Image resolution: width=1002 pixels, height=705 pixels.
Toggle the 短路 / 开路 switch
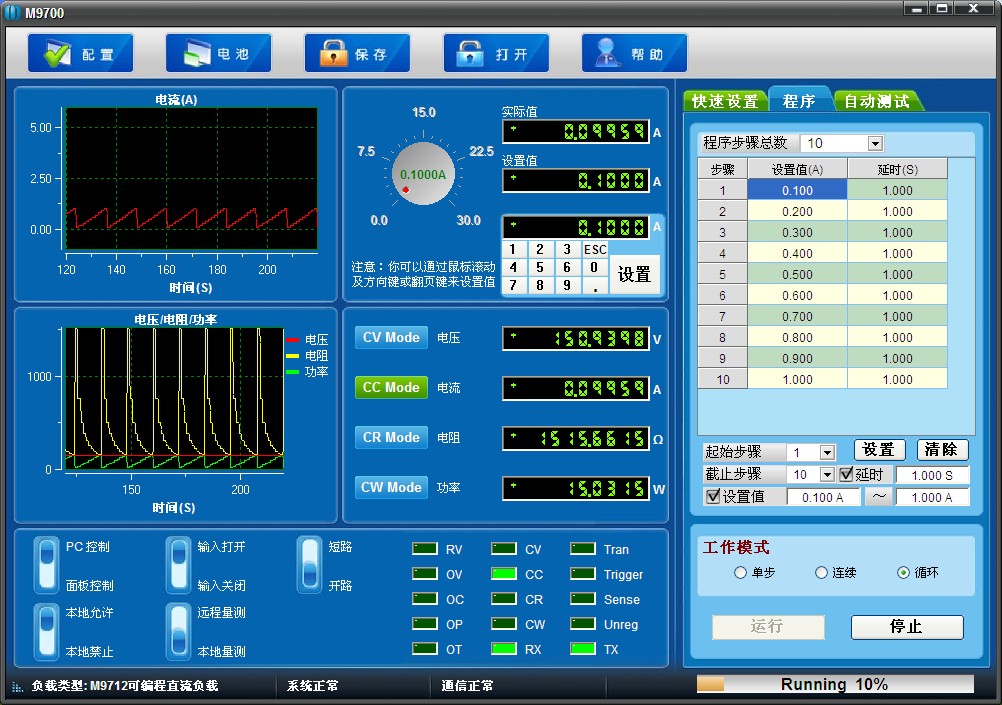(x=311, y=564)
